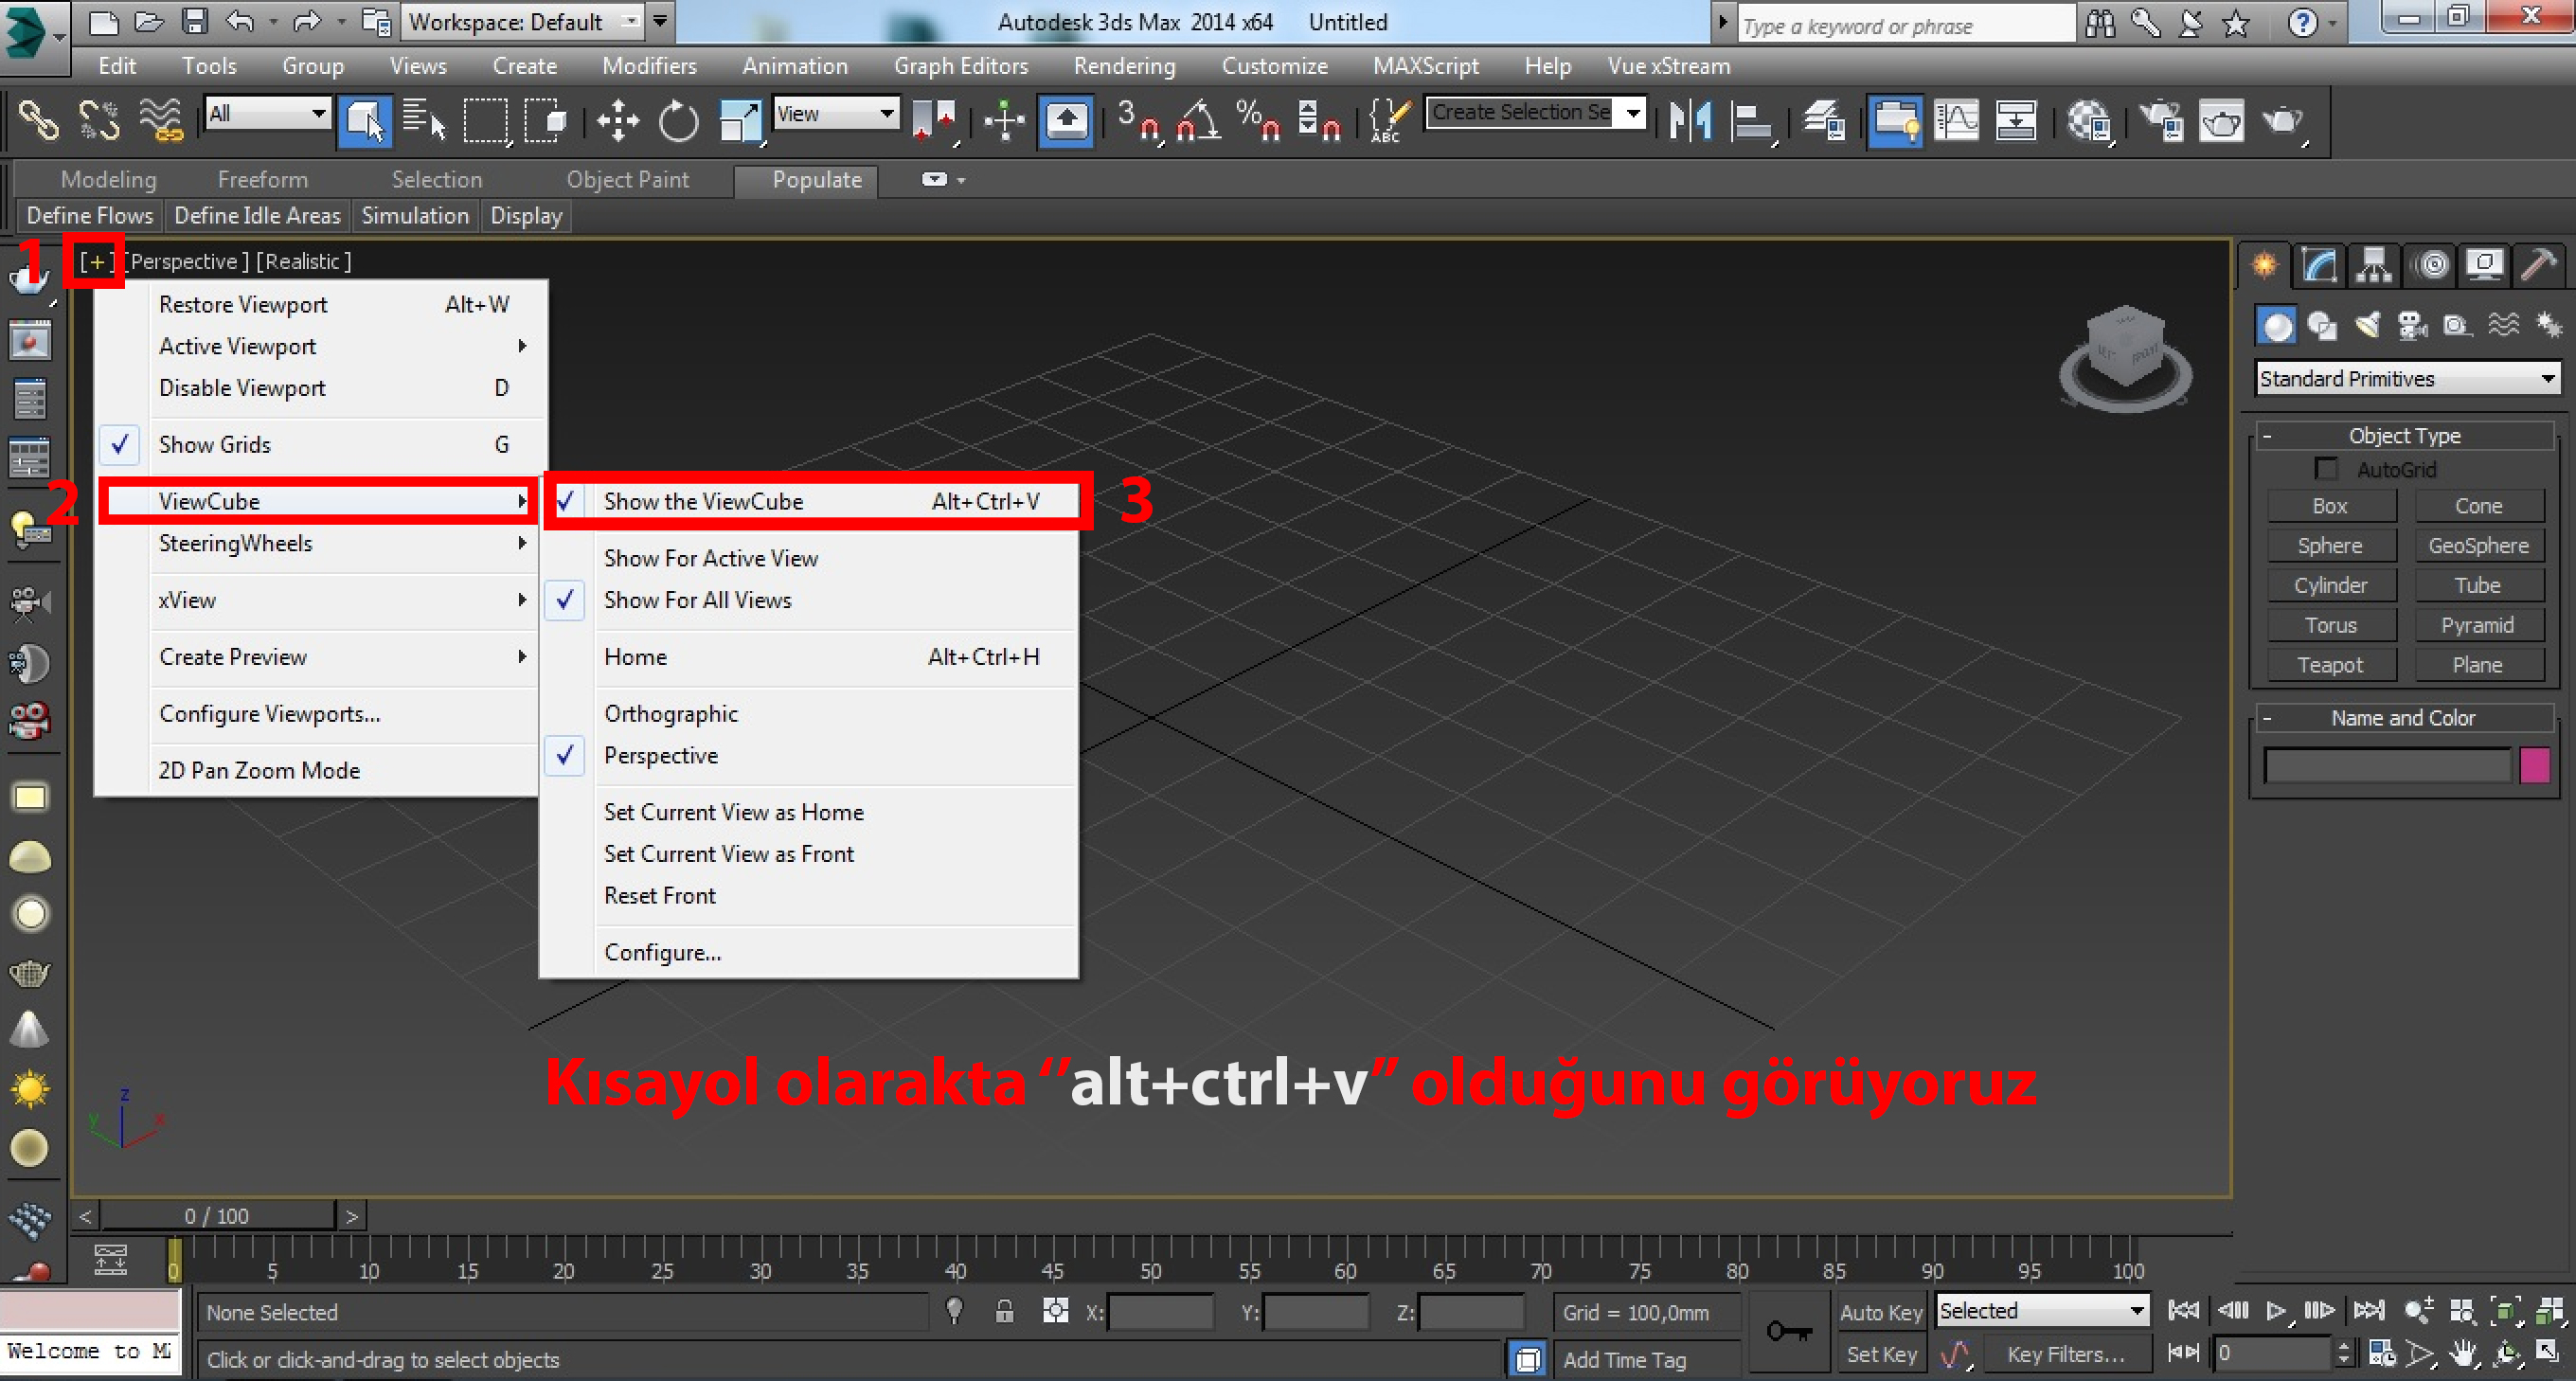This screenshot has height=1381, width=2576.
Task: Enable the AutoGrid checkbox
Action: [2326, 468]
